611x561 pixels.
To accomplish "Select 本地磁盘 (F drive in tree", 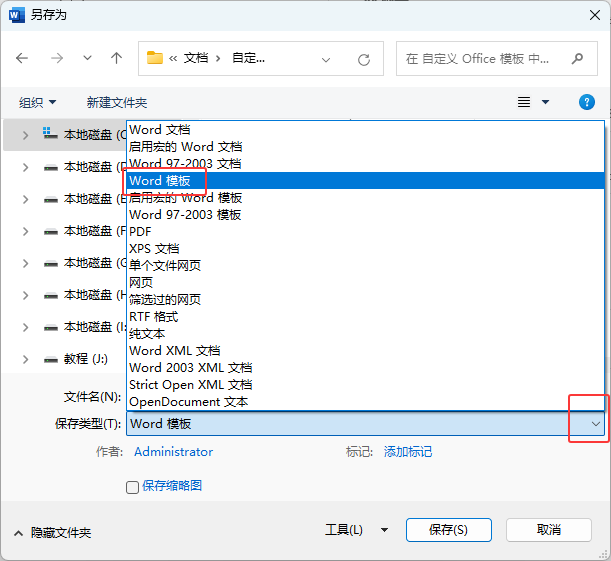I will [x=84, y=231].
